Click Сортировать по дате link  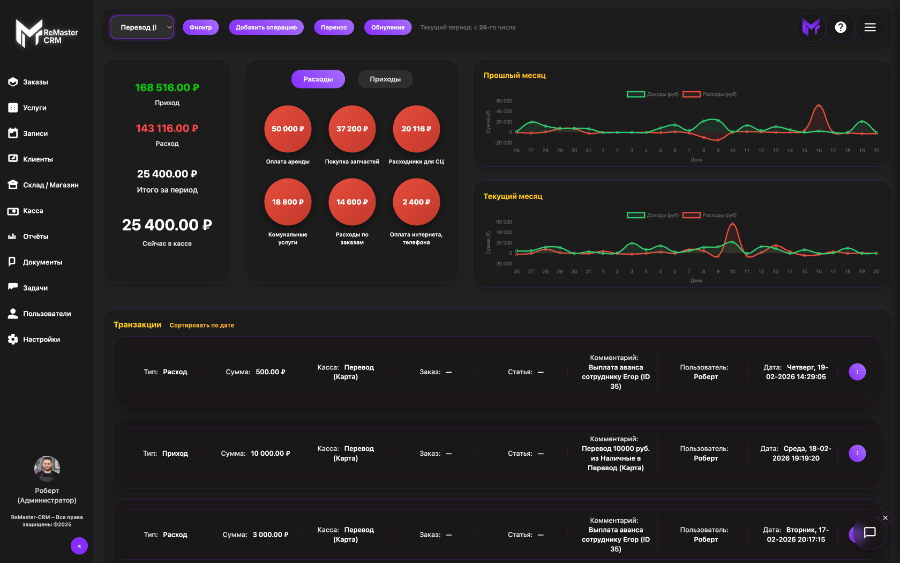click(x=202, y=325)
